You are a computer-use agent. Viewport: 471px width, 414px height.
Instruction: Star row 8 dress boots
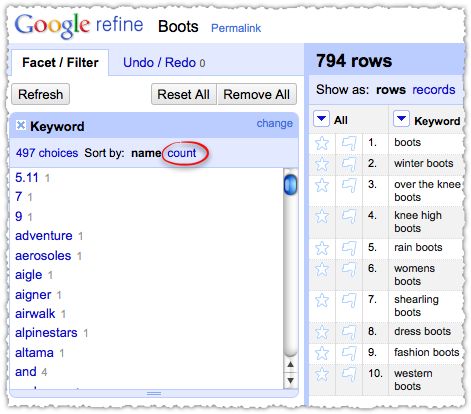click(322, 332)
